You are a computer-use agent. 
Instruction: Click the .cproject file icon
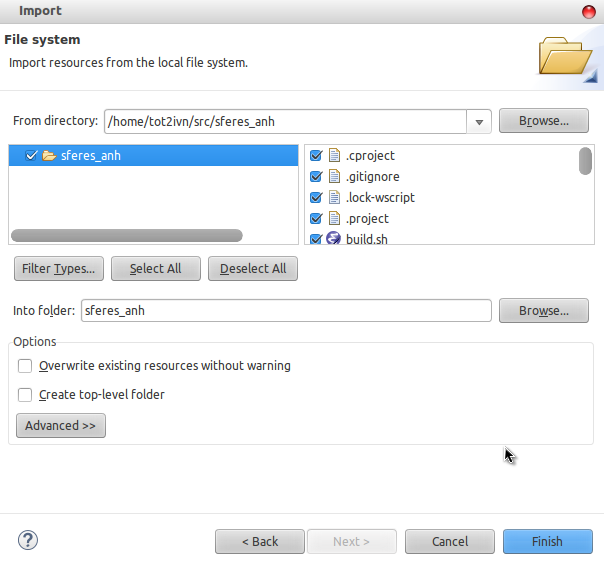pyautogui.click(x=334, y=156)
